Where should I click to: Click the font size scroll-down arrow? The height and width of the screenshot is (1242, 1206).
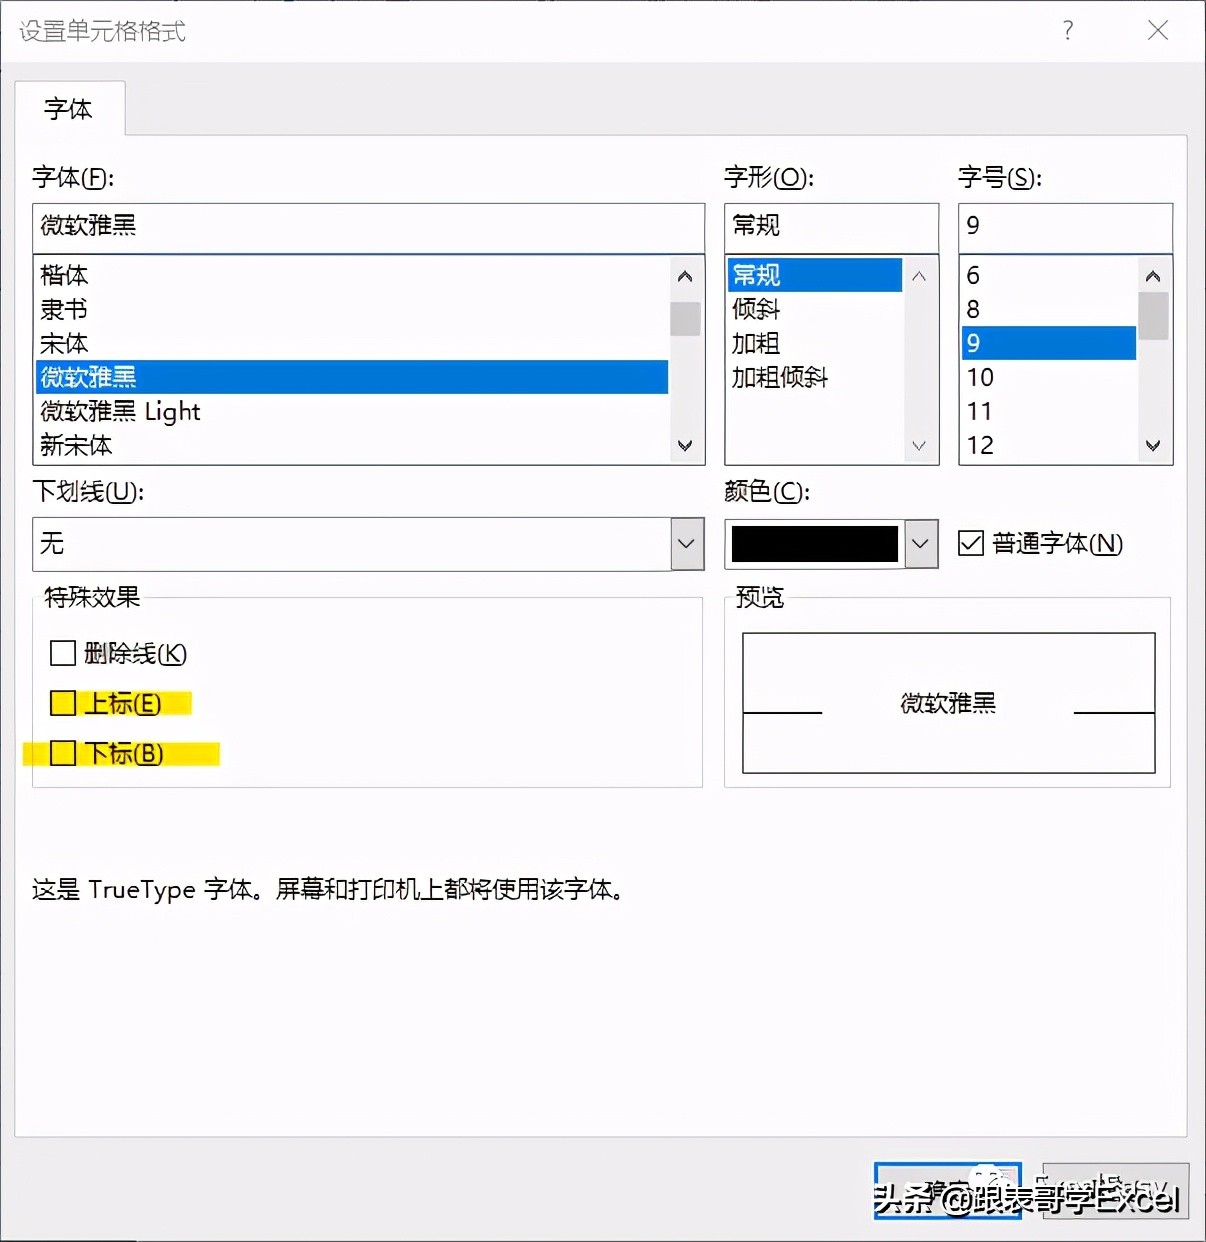coord(1152,446)
